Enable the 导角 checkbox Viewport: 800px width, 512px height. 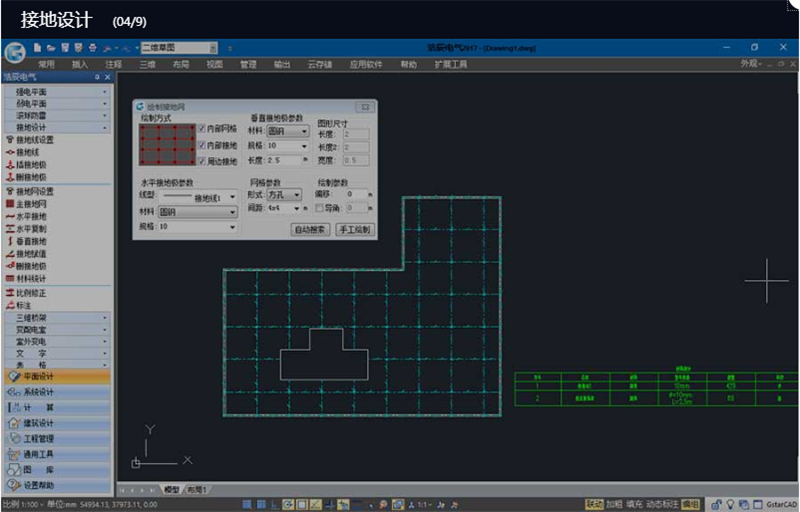tap(320, 208)
